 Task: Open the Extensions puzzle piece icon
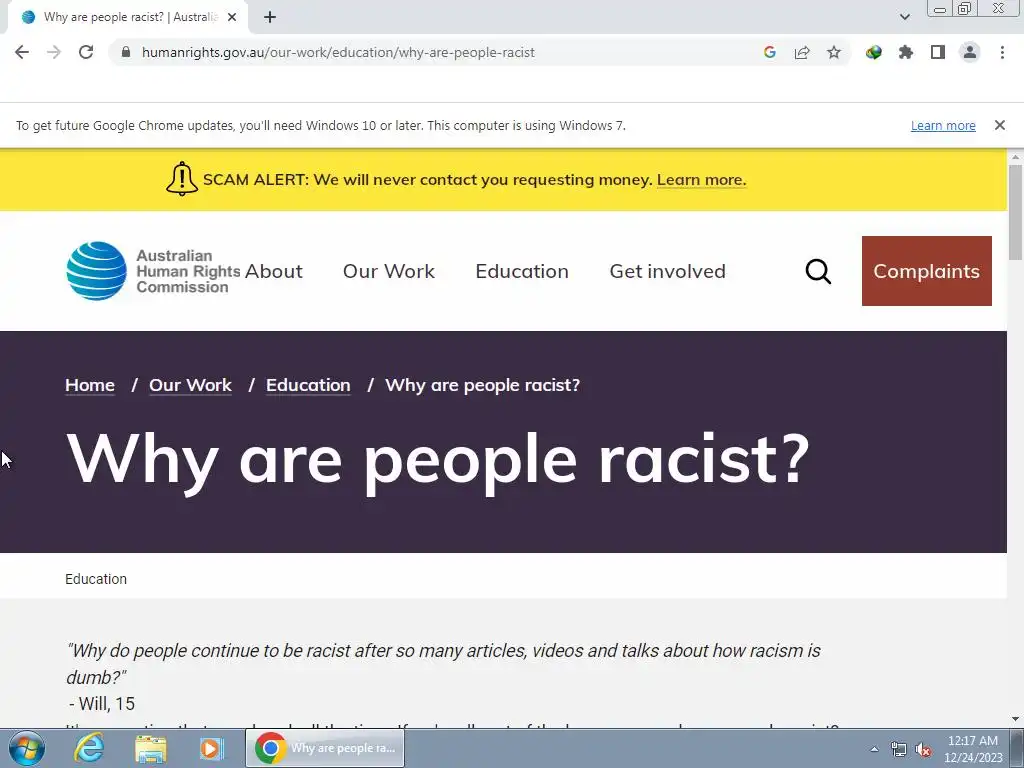pos(906,52)
